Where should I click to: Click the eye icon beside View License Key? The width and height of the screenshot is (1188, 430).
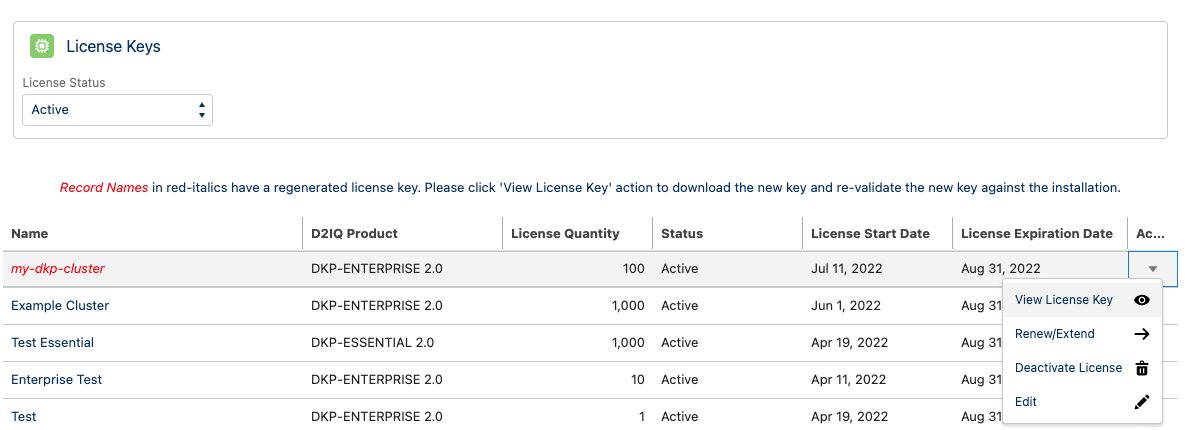click(x=1142, y=300)
